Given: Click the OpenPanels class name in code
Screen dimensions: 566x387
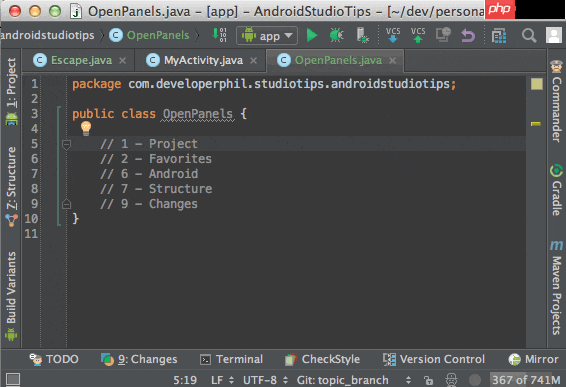Looking at the screenshot, I should click(x=197, y=114).
